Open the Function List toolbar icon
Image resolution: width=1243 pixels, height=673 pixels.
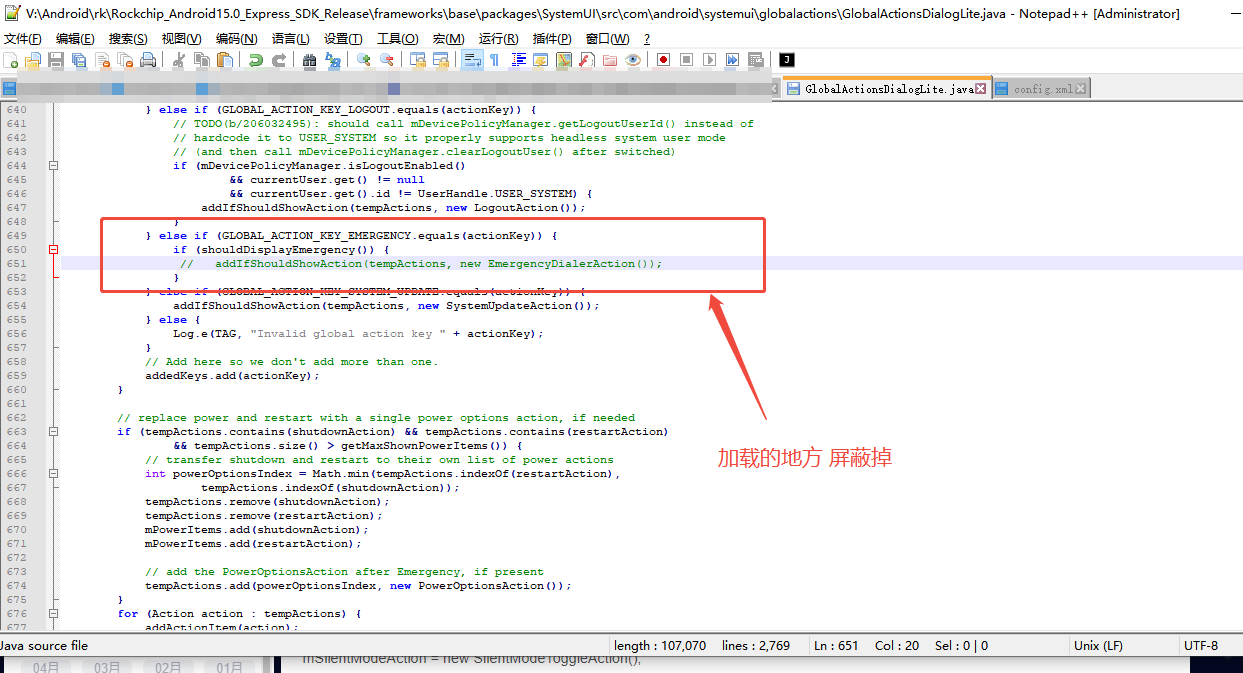pyautogui.click(x=586, y=60)
